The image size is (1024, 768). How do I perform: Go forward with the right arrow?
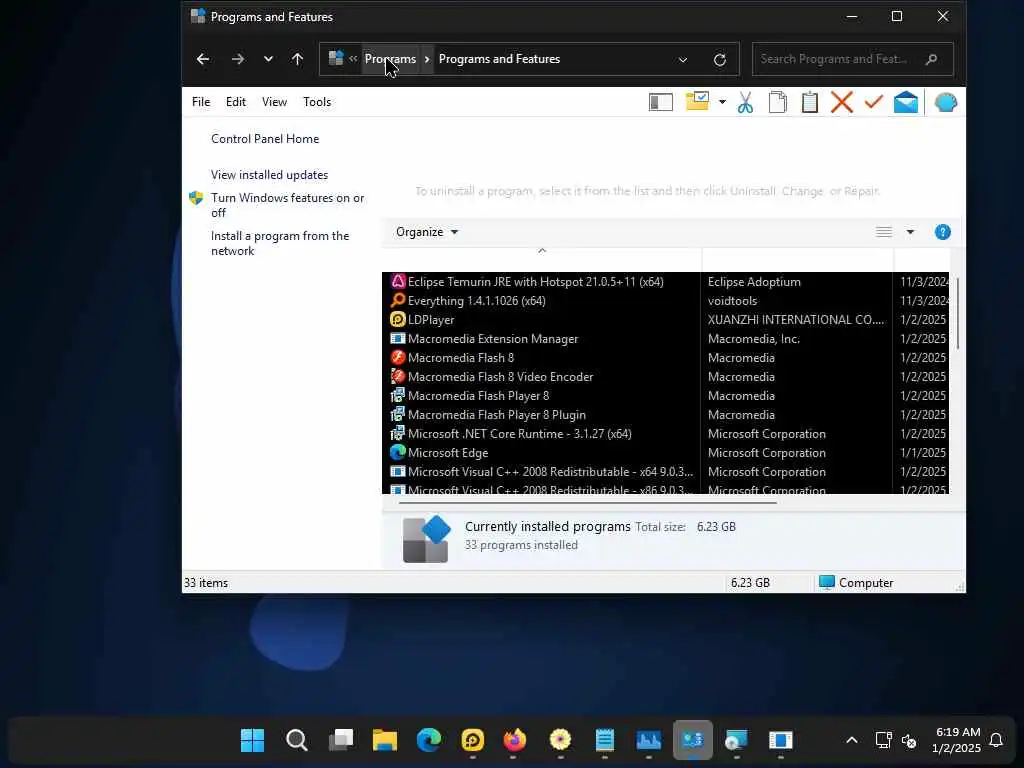coord(238,59)
